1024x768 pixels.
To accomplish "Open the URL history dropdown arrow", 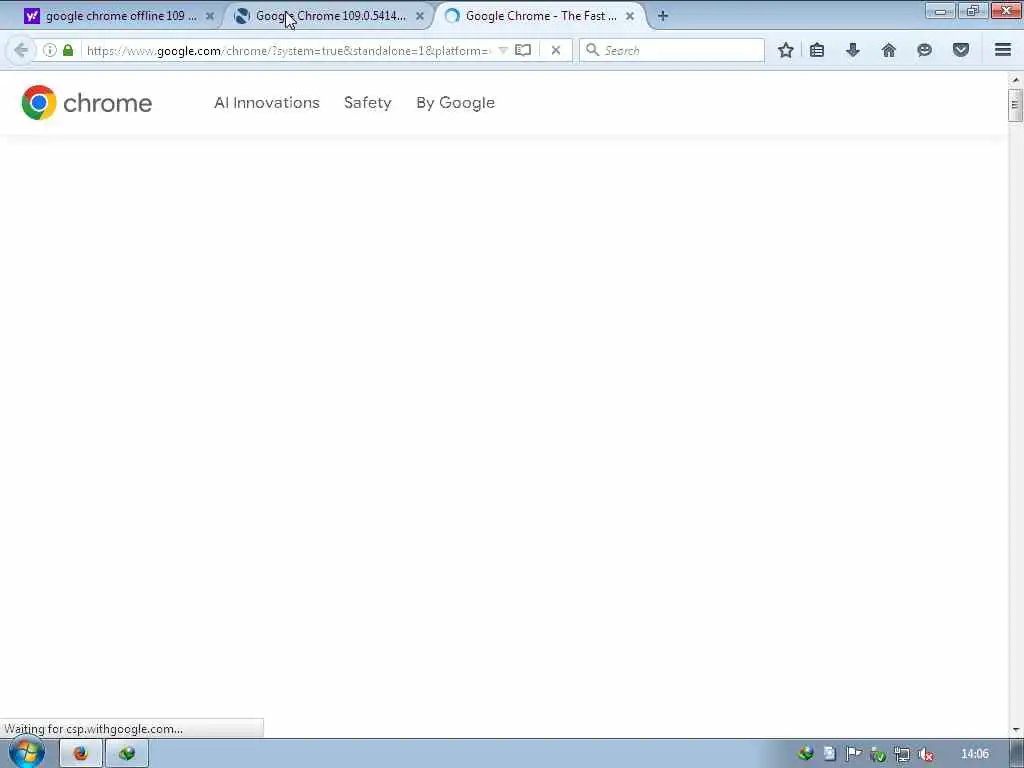I will (503, 50).
